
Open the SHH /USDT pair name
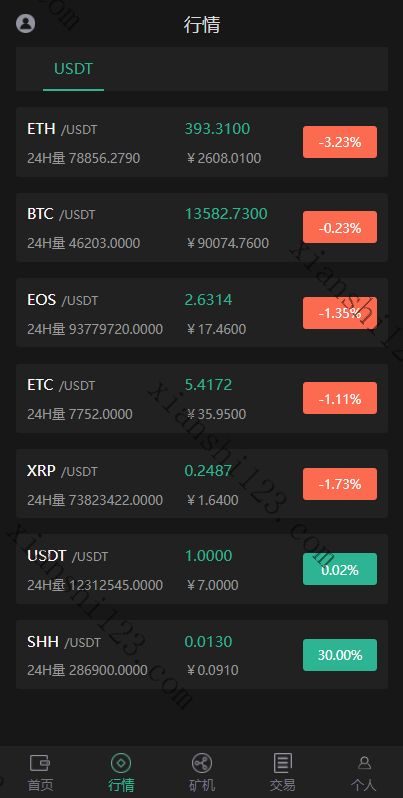coord(64,642)
